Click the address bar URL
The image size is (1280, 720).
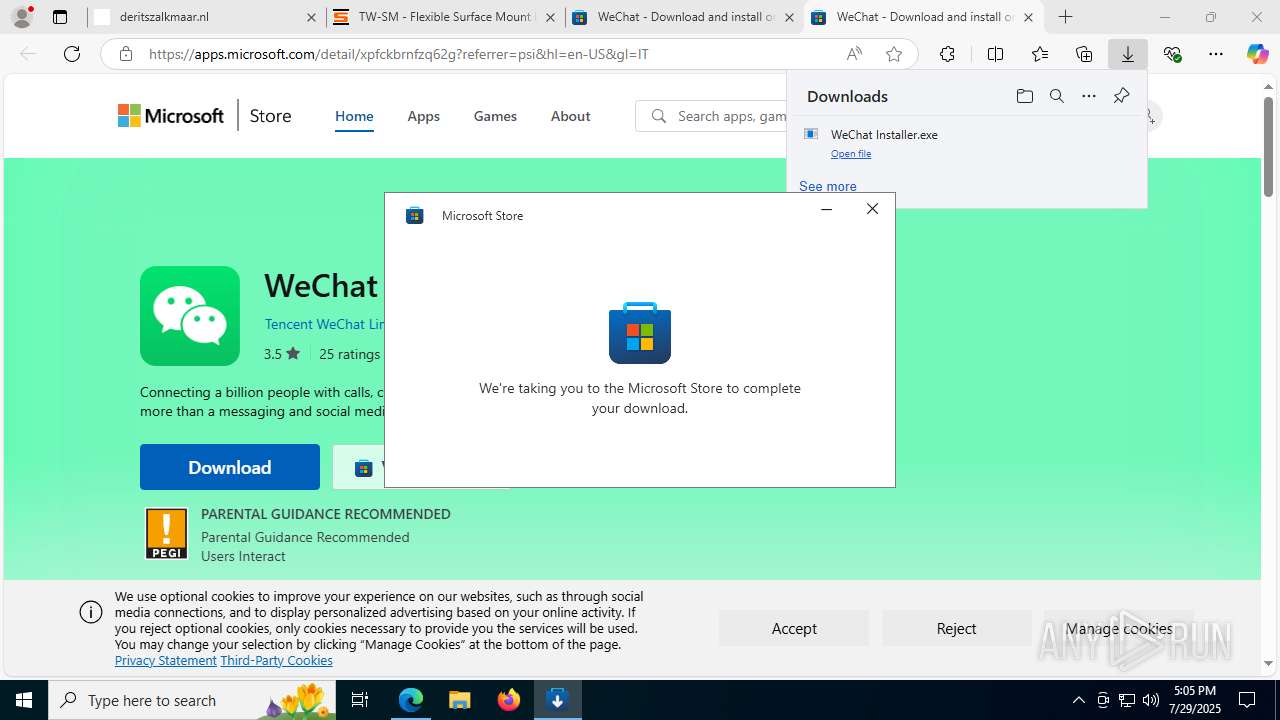coord(399,54)
